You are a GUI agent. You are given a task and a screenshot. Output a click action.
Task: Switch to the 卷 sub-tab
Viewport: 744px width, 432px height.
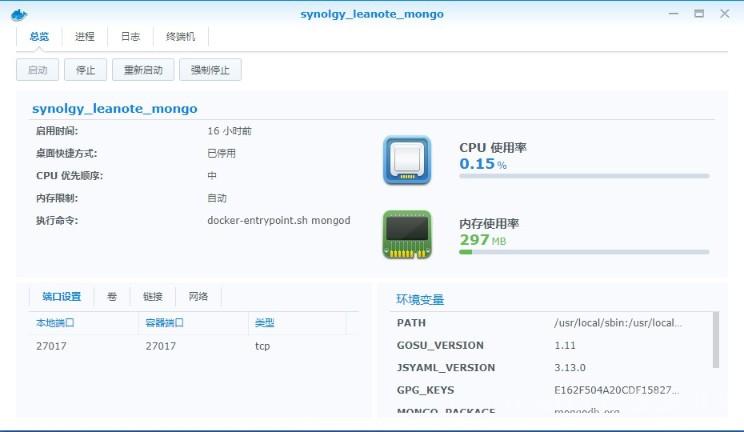click(x=112, y=297)
